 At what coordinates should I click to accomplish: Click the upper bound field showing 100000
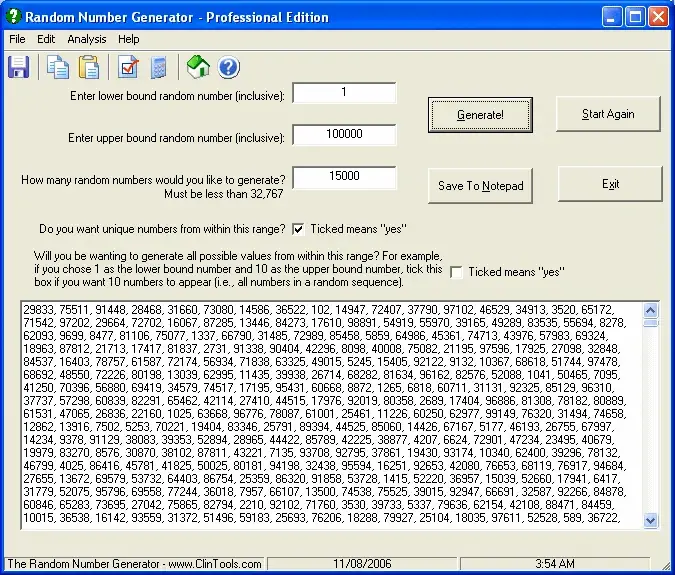[344, 134]
